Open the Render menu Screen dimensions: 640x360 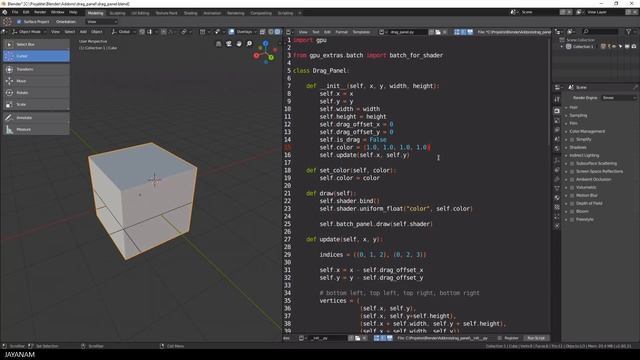40,12
